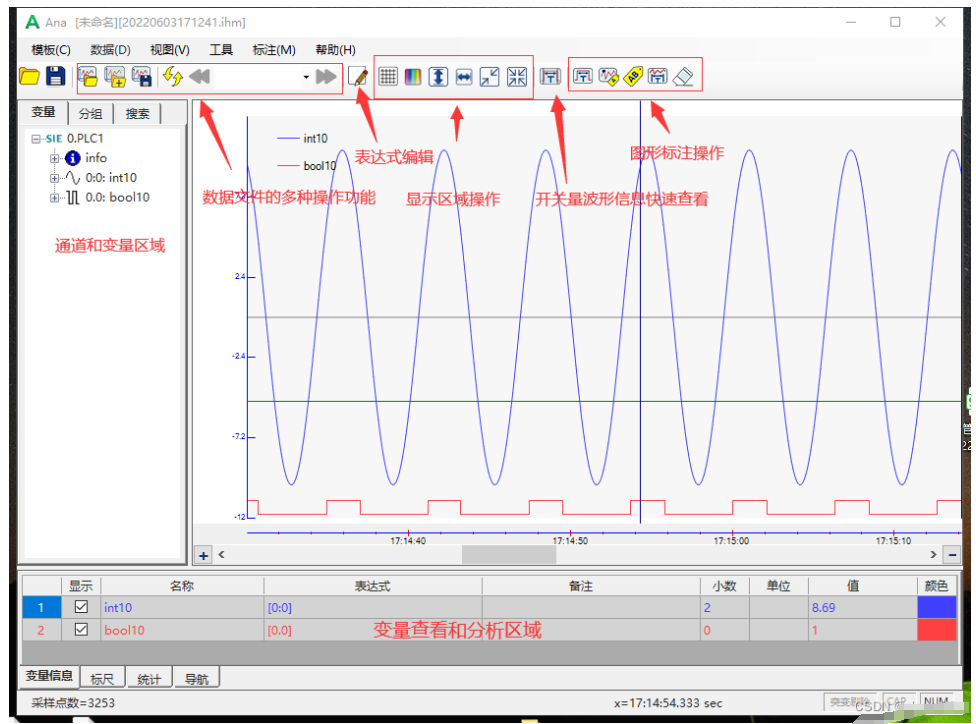The height and width of the screenshot is (724, 976).
Task: Toggle the grid display icon
Action: (x=388, y=77)
